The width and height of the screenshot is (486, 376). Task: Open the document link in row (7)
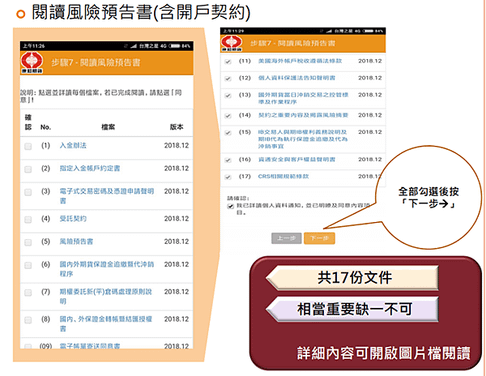pos(106,296)
